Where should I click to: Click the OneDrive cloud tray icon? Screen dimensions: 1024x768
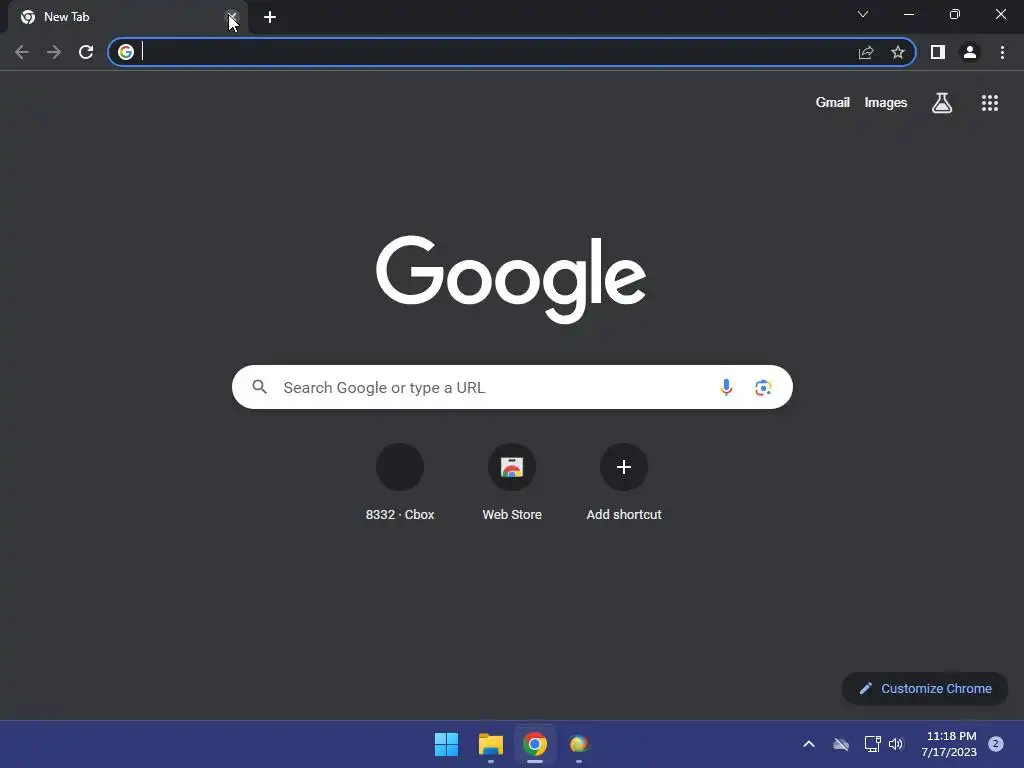coord(841,744)
